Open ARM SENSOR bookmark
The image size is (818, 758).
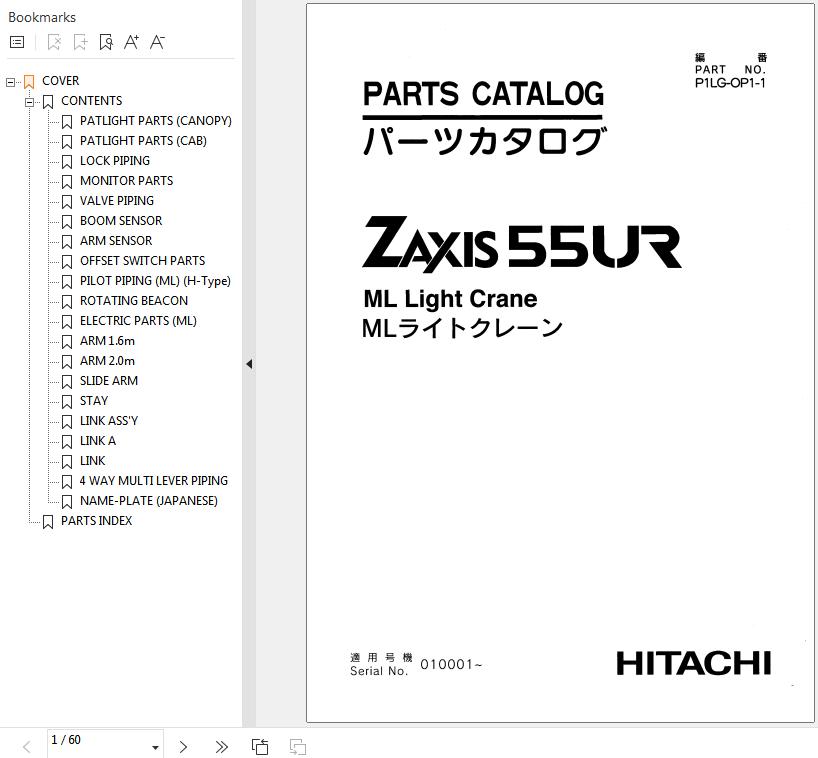click(x=116, y=240)
